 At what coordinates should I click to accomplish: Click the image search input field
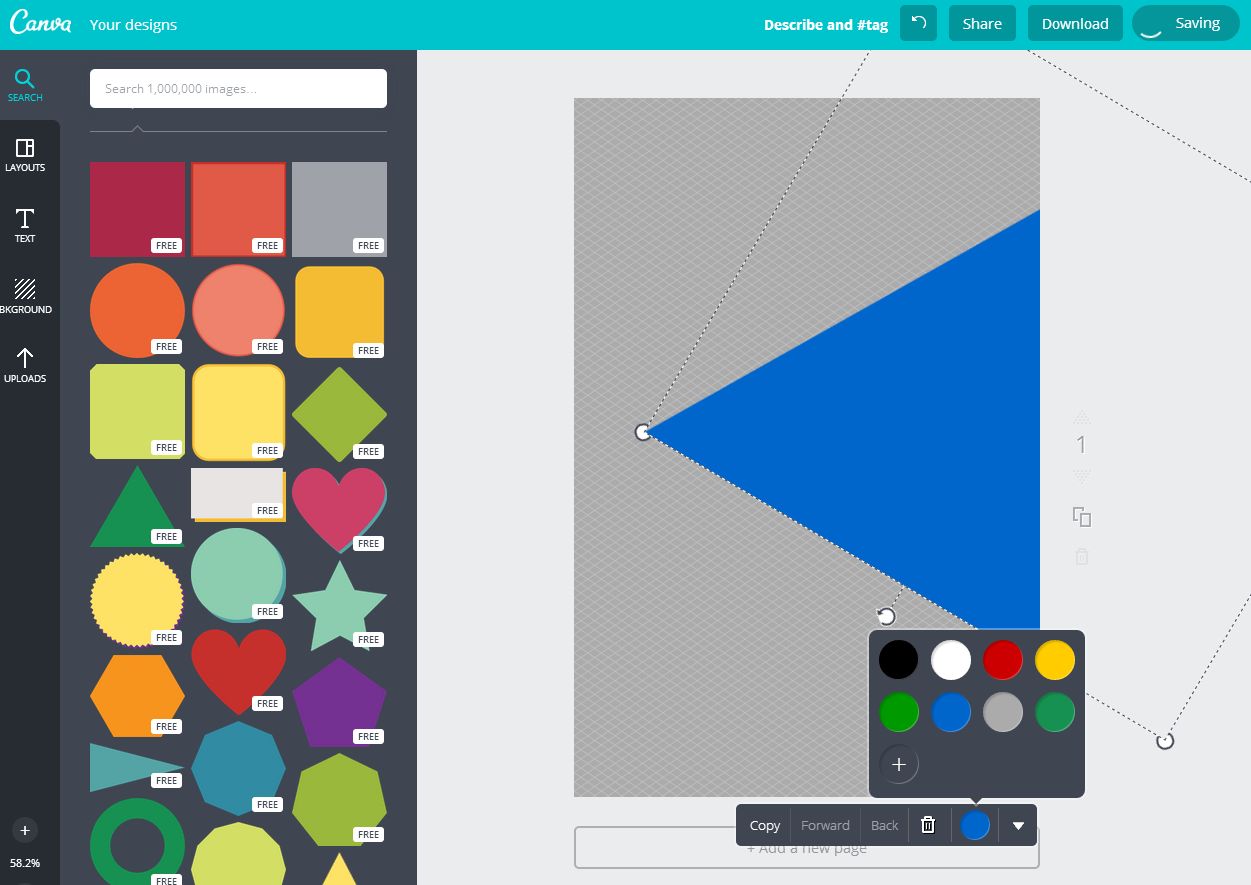click(238, 88)
